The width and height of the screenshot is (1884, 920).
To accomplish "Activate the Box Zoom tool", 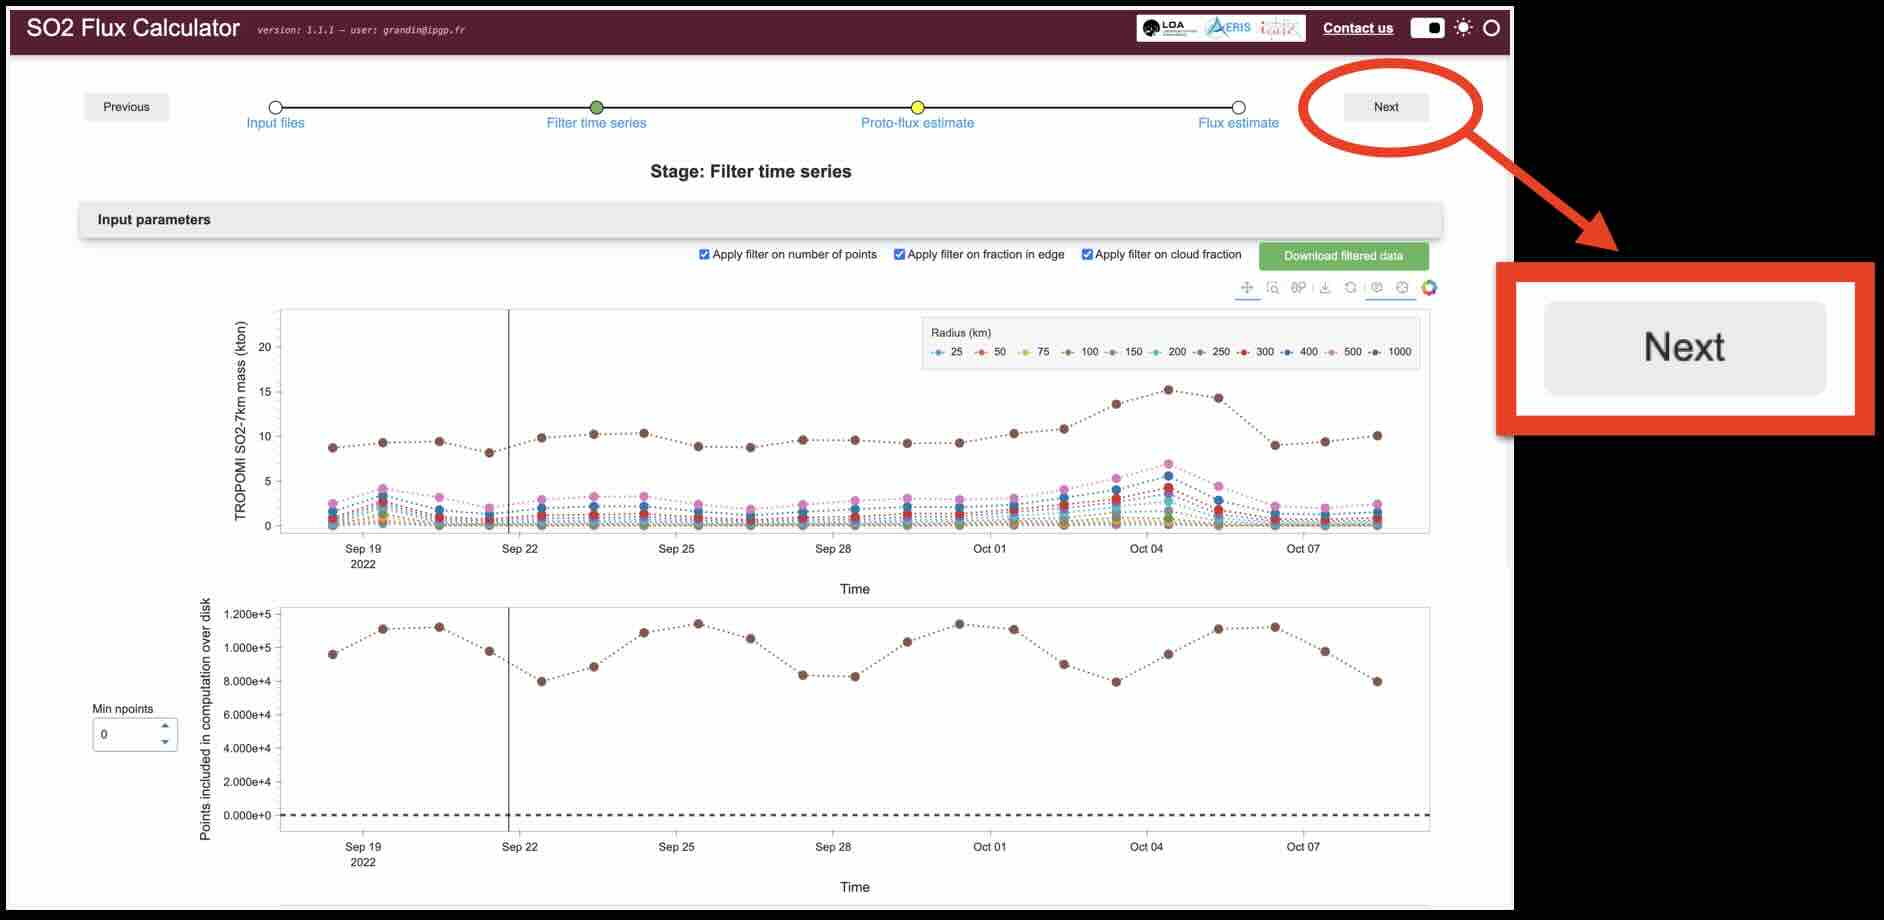I will 1273,288.
